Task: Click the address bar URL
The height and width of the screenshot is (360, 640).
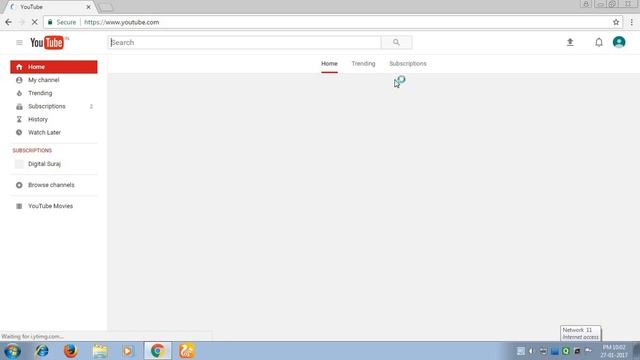Action: (122, 22)
